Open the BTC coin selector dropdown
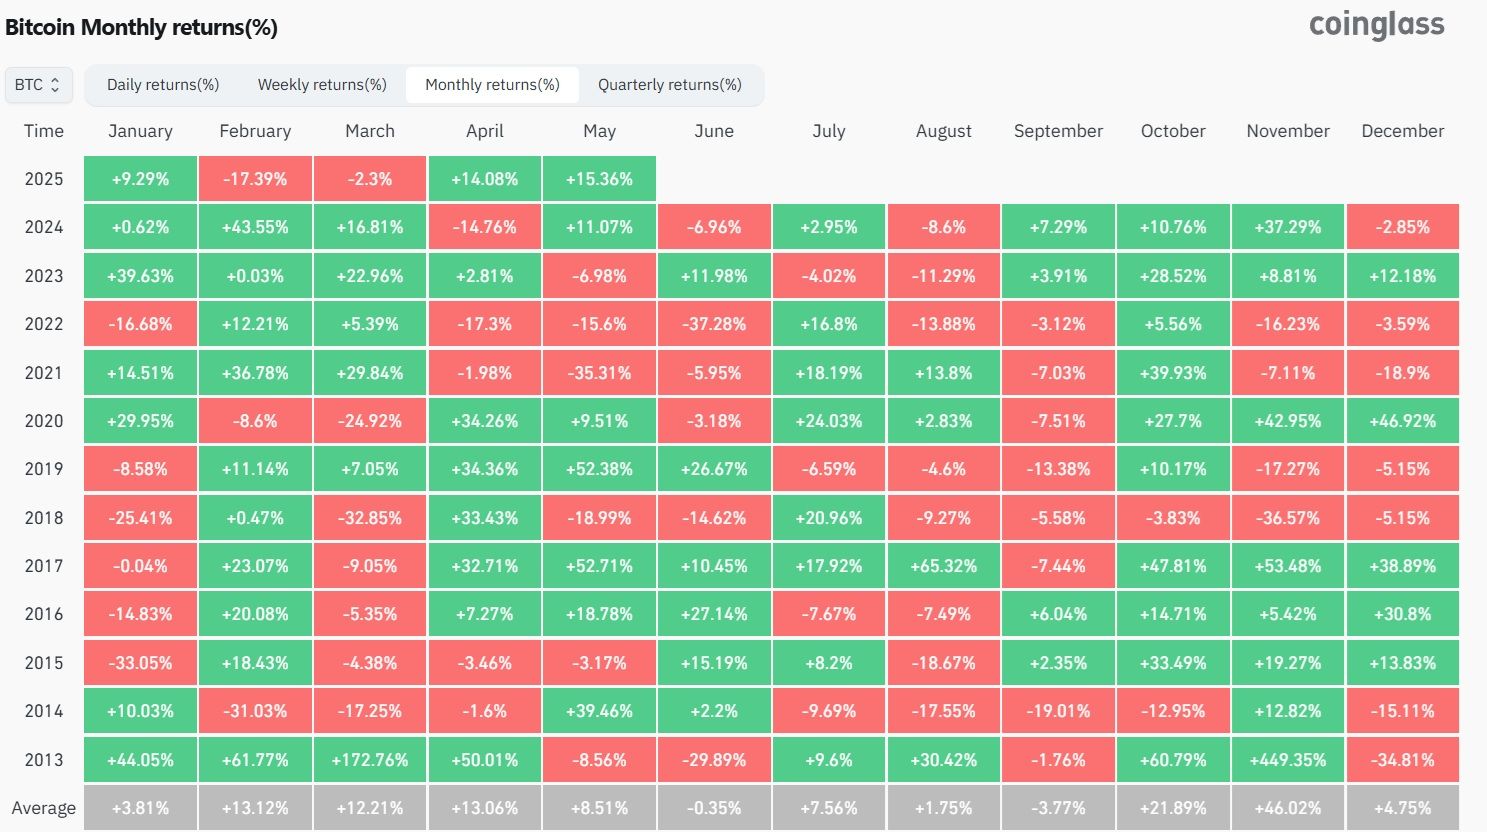Image resolution: width=1487 pixels, height=832 pixels. [x=38, y=85]
